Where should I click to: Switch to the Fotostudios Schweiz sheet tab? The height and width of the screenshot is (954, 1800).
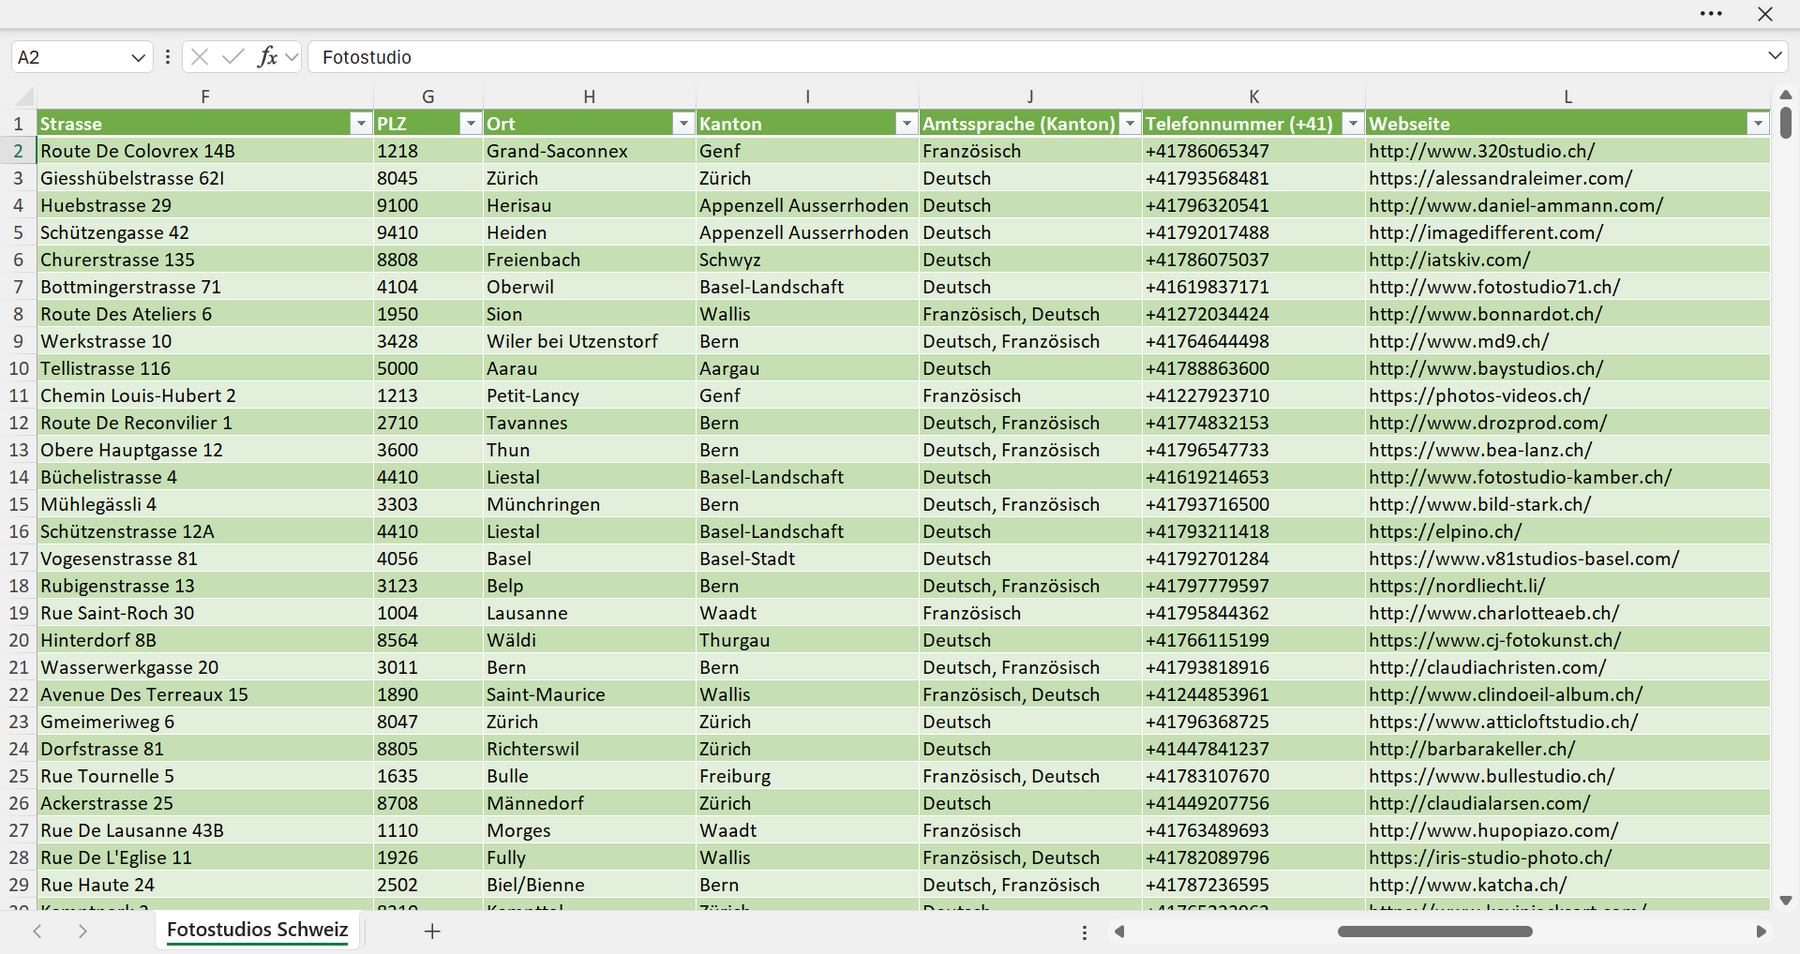coord(257,929)
